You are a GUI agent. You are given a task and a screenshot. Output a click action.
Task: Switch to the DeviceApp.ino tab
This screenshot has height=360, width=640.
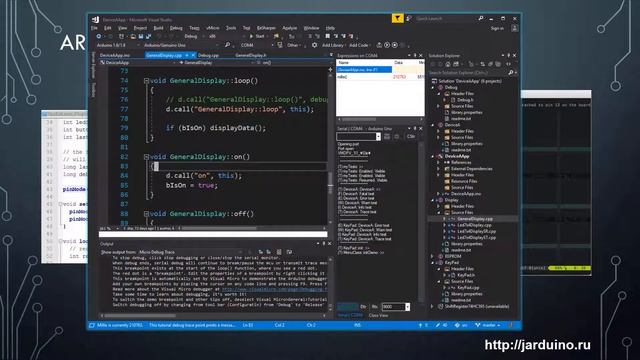115,55
